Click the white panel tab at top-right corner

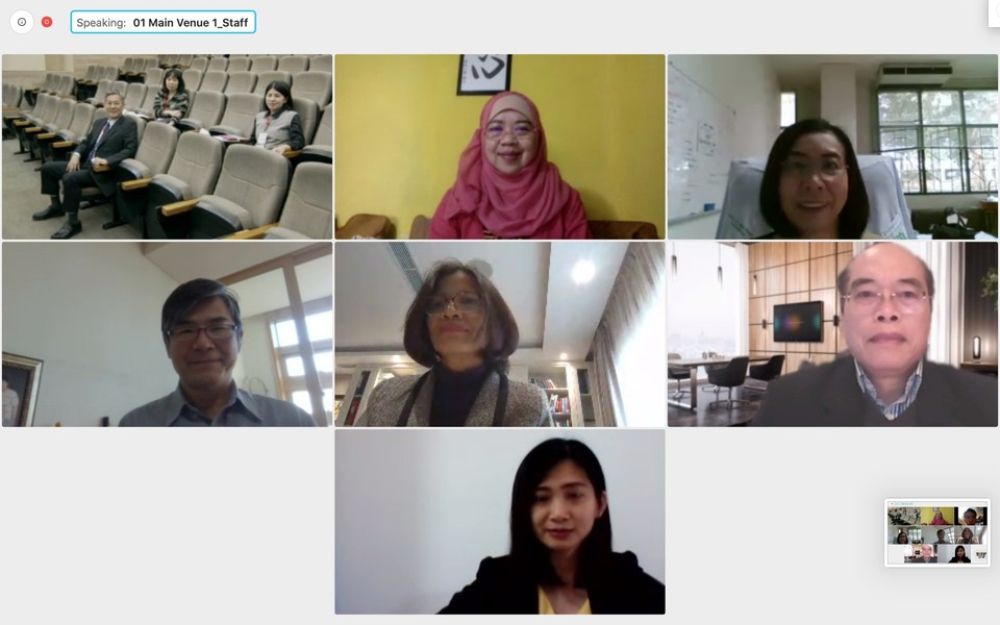[x=994, y=13]
